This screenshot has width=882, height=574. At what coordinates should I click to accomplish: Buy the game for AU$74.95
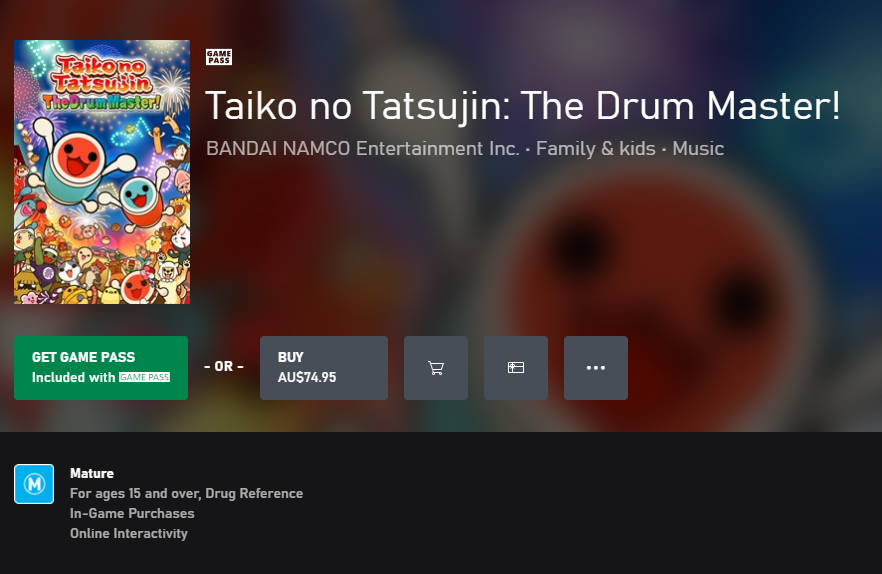click(x=323, y=368)
